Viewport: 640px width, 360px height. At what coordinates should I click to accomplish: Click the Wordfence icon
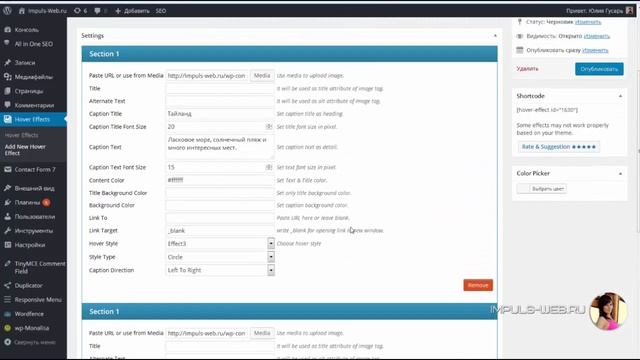click(x=7, y=314)
